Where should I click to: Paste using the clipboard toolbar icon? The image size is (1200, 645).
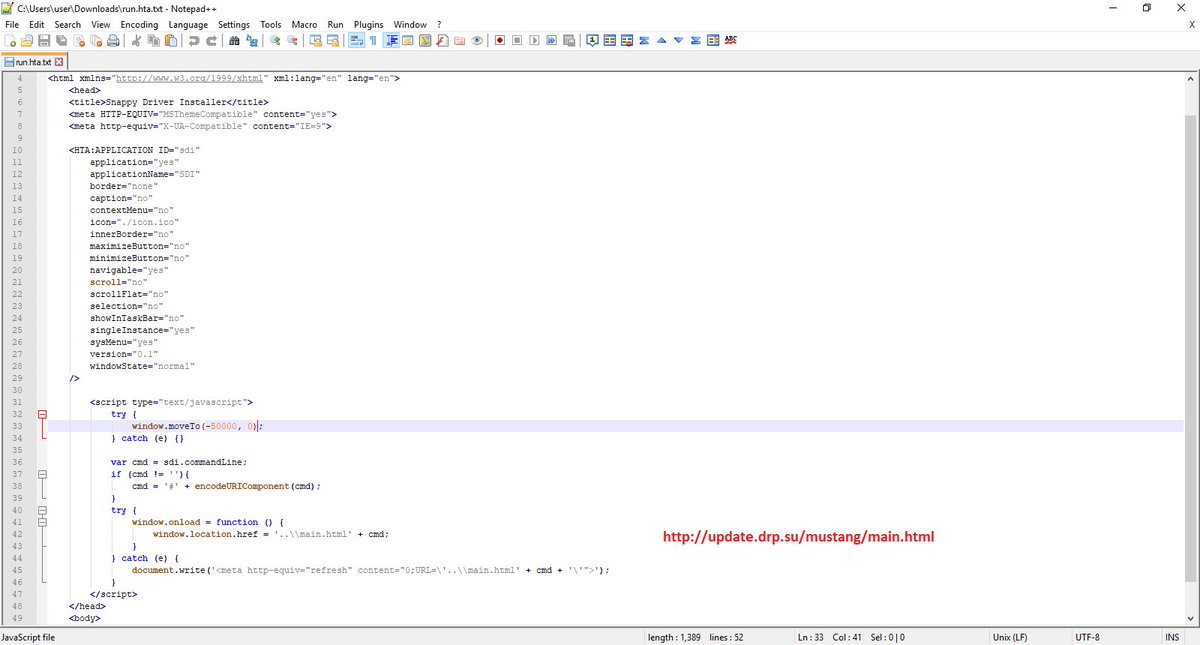pos(170,41)
